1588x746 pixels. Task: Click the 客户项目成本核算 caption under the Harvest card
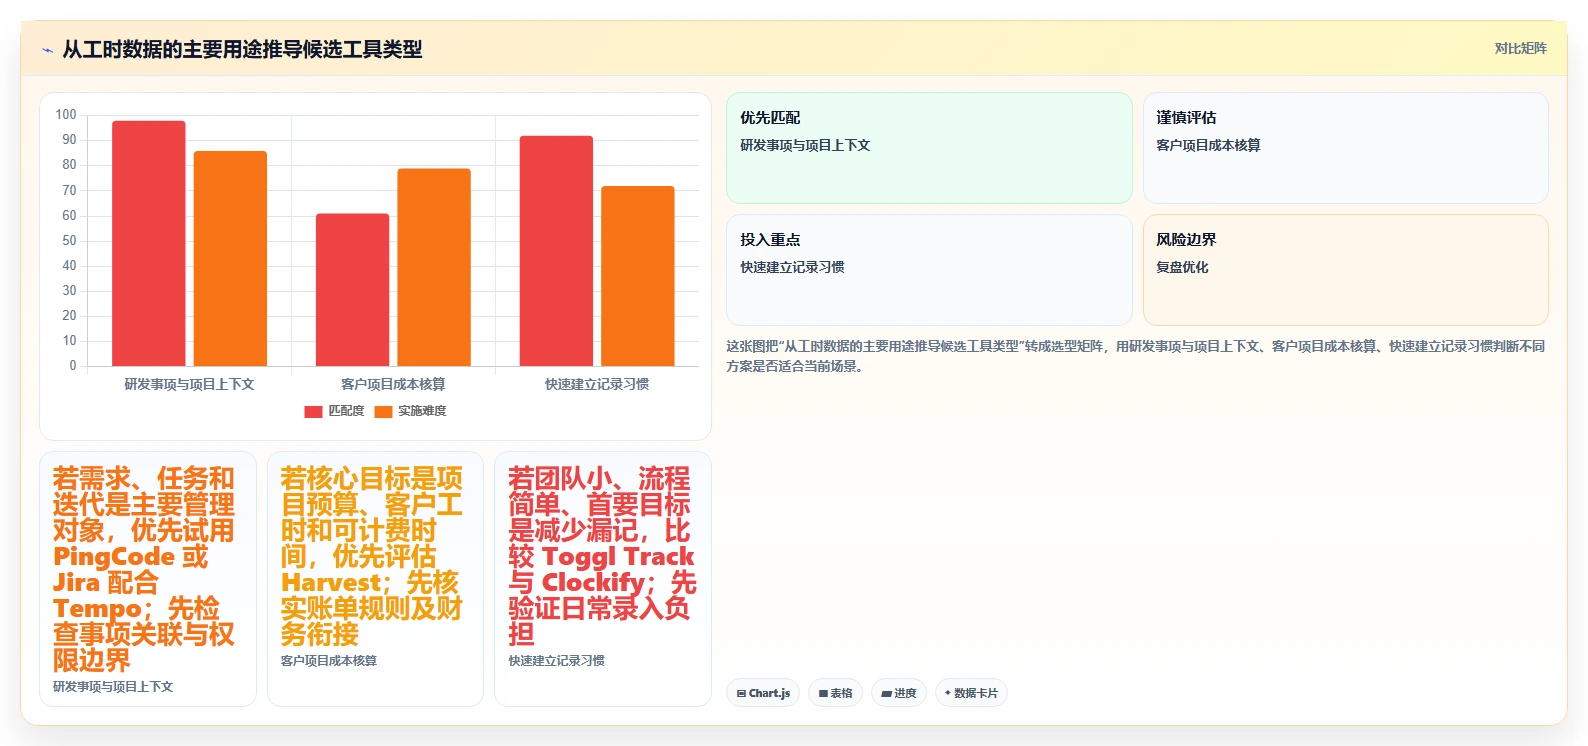point(329,661)
